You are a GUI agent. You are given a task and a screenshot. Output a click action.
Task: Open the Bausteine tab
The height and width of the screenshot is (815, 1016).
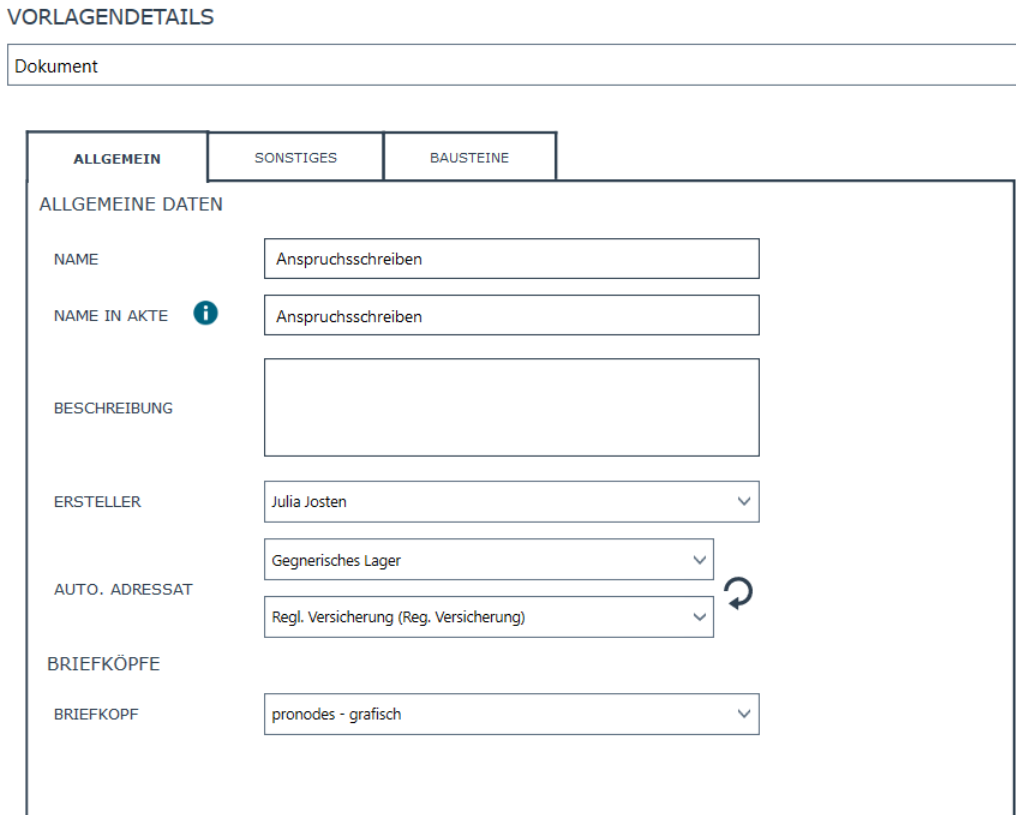469,158
